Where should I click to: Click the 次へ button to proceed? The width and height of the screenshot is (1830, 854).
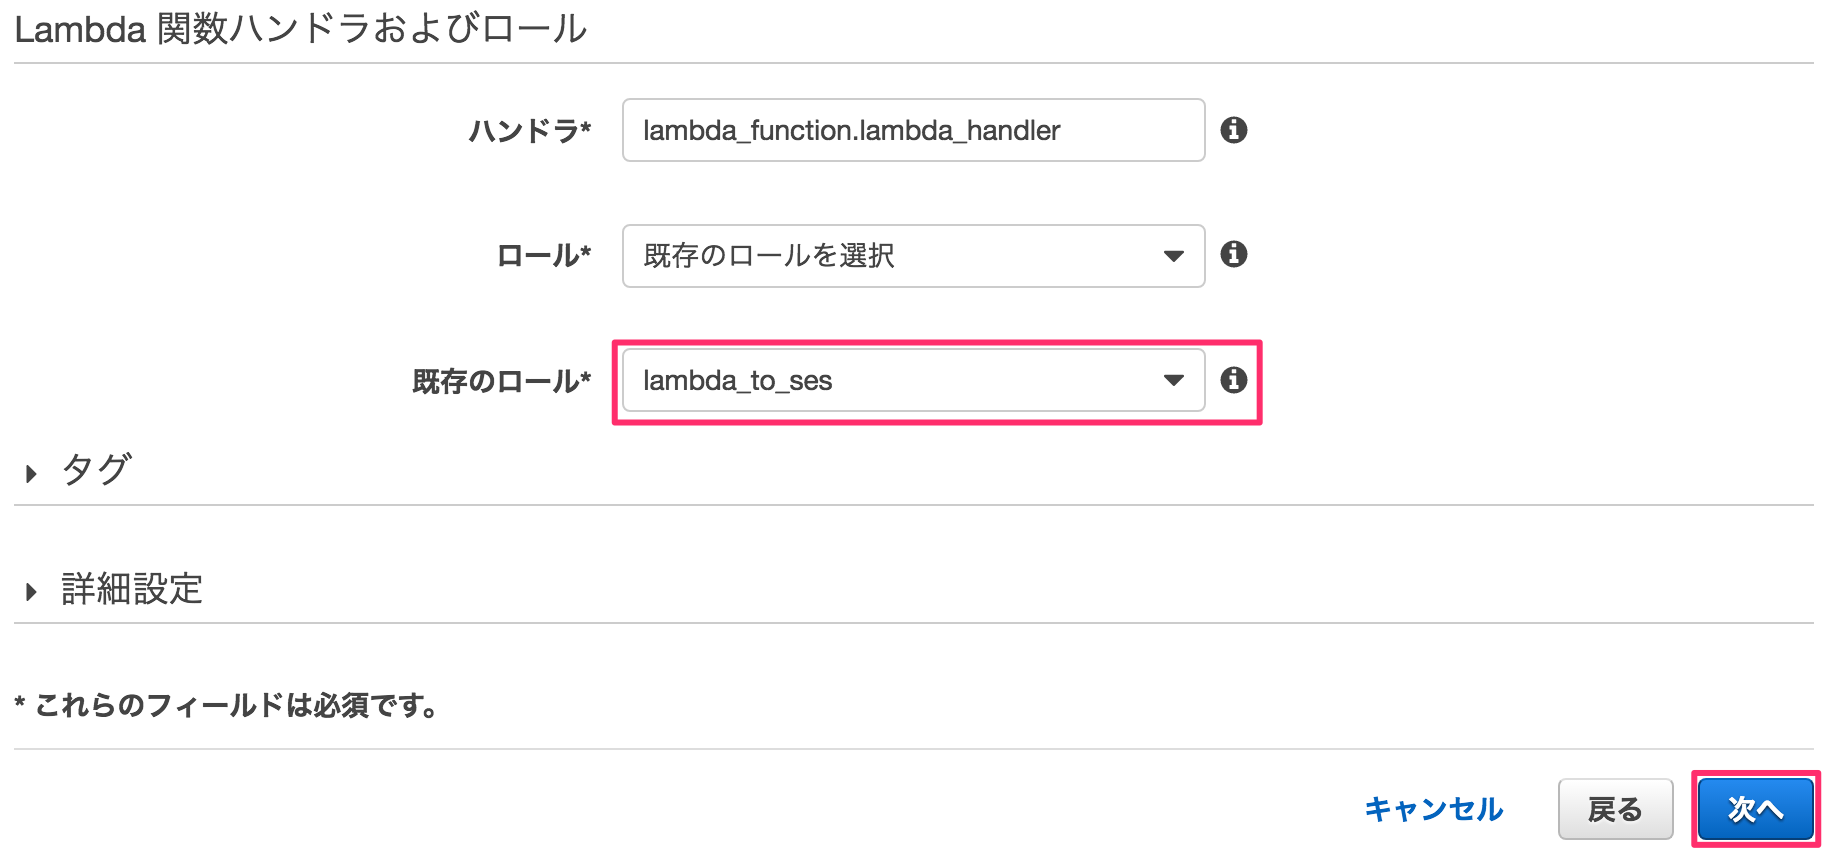coord(1757,810)
